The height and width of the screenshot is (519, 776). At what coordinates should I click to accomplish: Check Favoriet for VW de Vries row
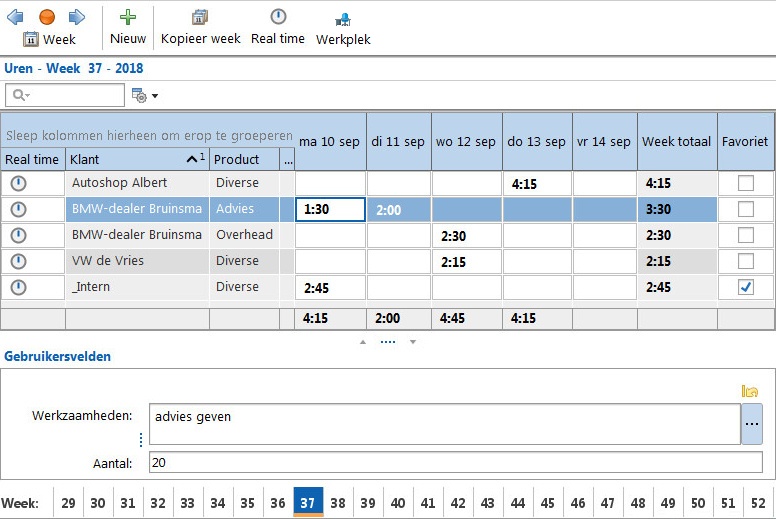(x=745, y=261)
